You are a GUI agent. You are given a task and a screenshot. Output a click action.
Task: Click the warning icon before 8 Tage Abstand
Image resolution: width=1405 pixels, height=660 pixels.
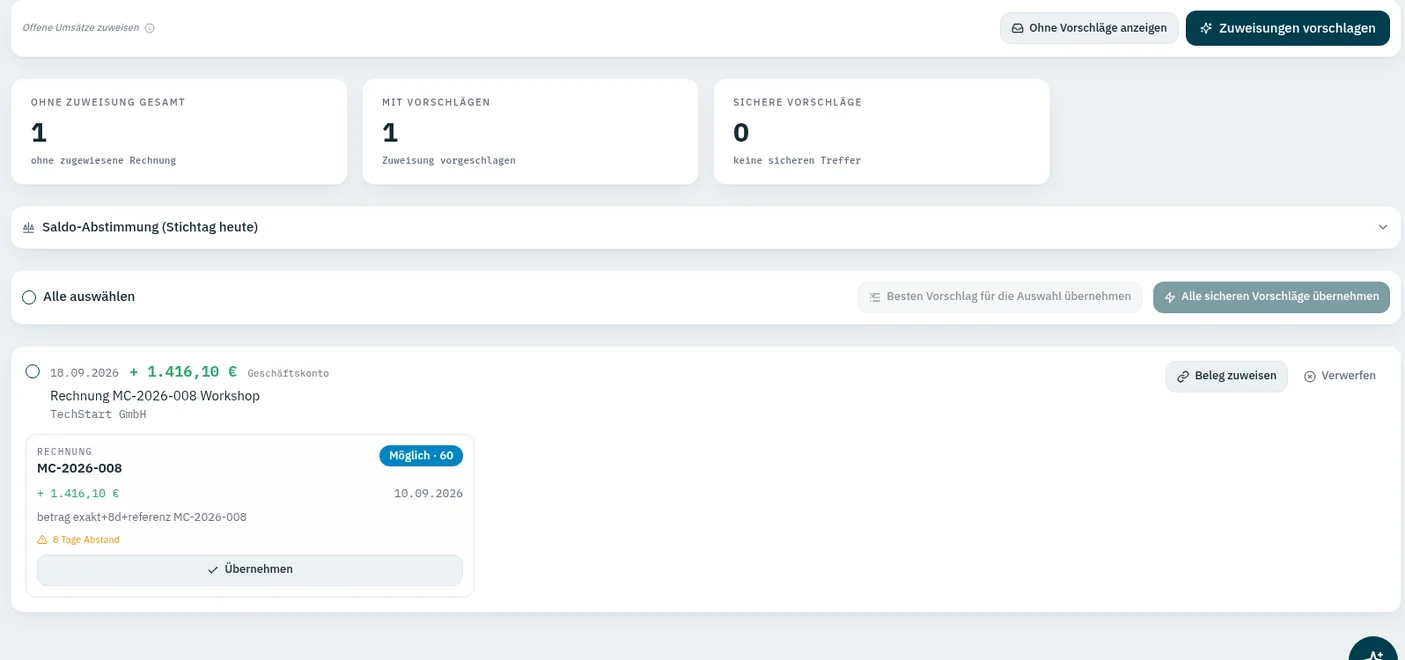(x=42, y=540)
